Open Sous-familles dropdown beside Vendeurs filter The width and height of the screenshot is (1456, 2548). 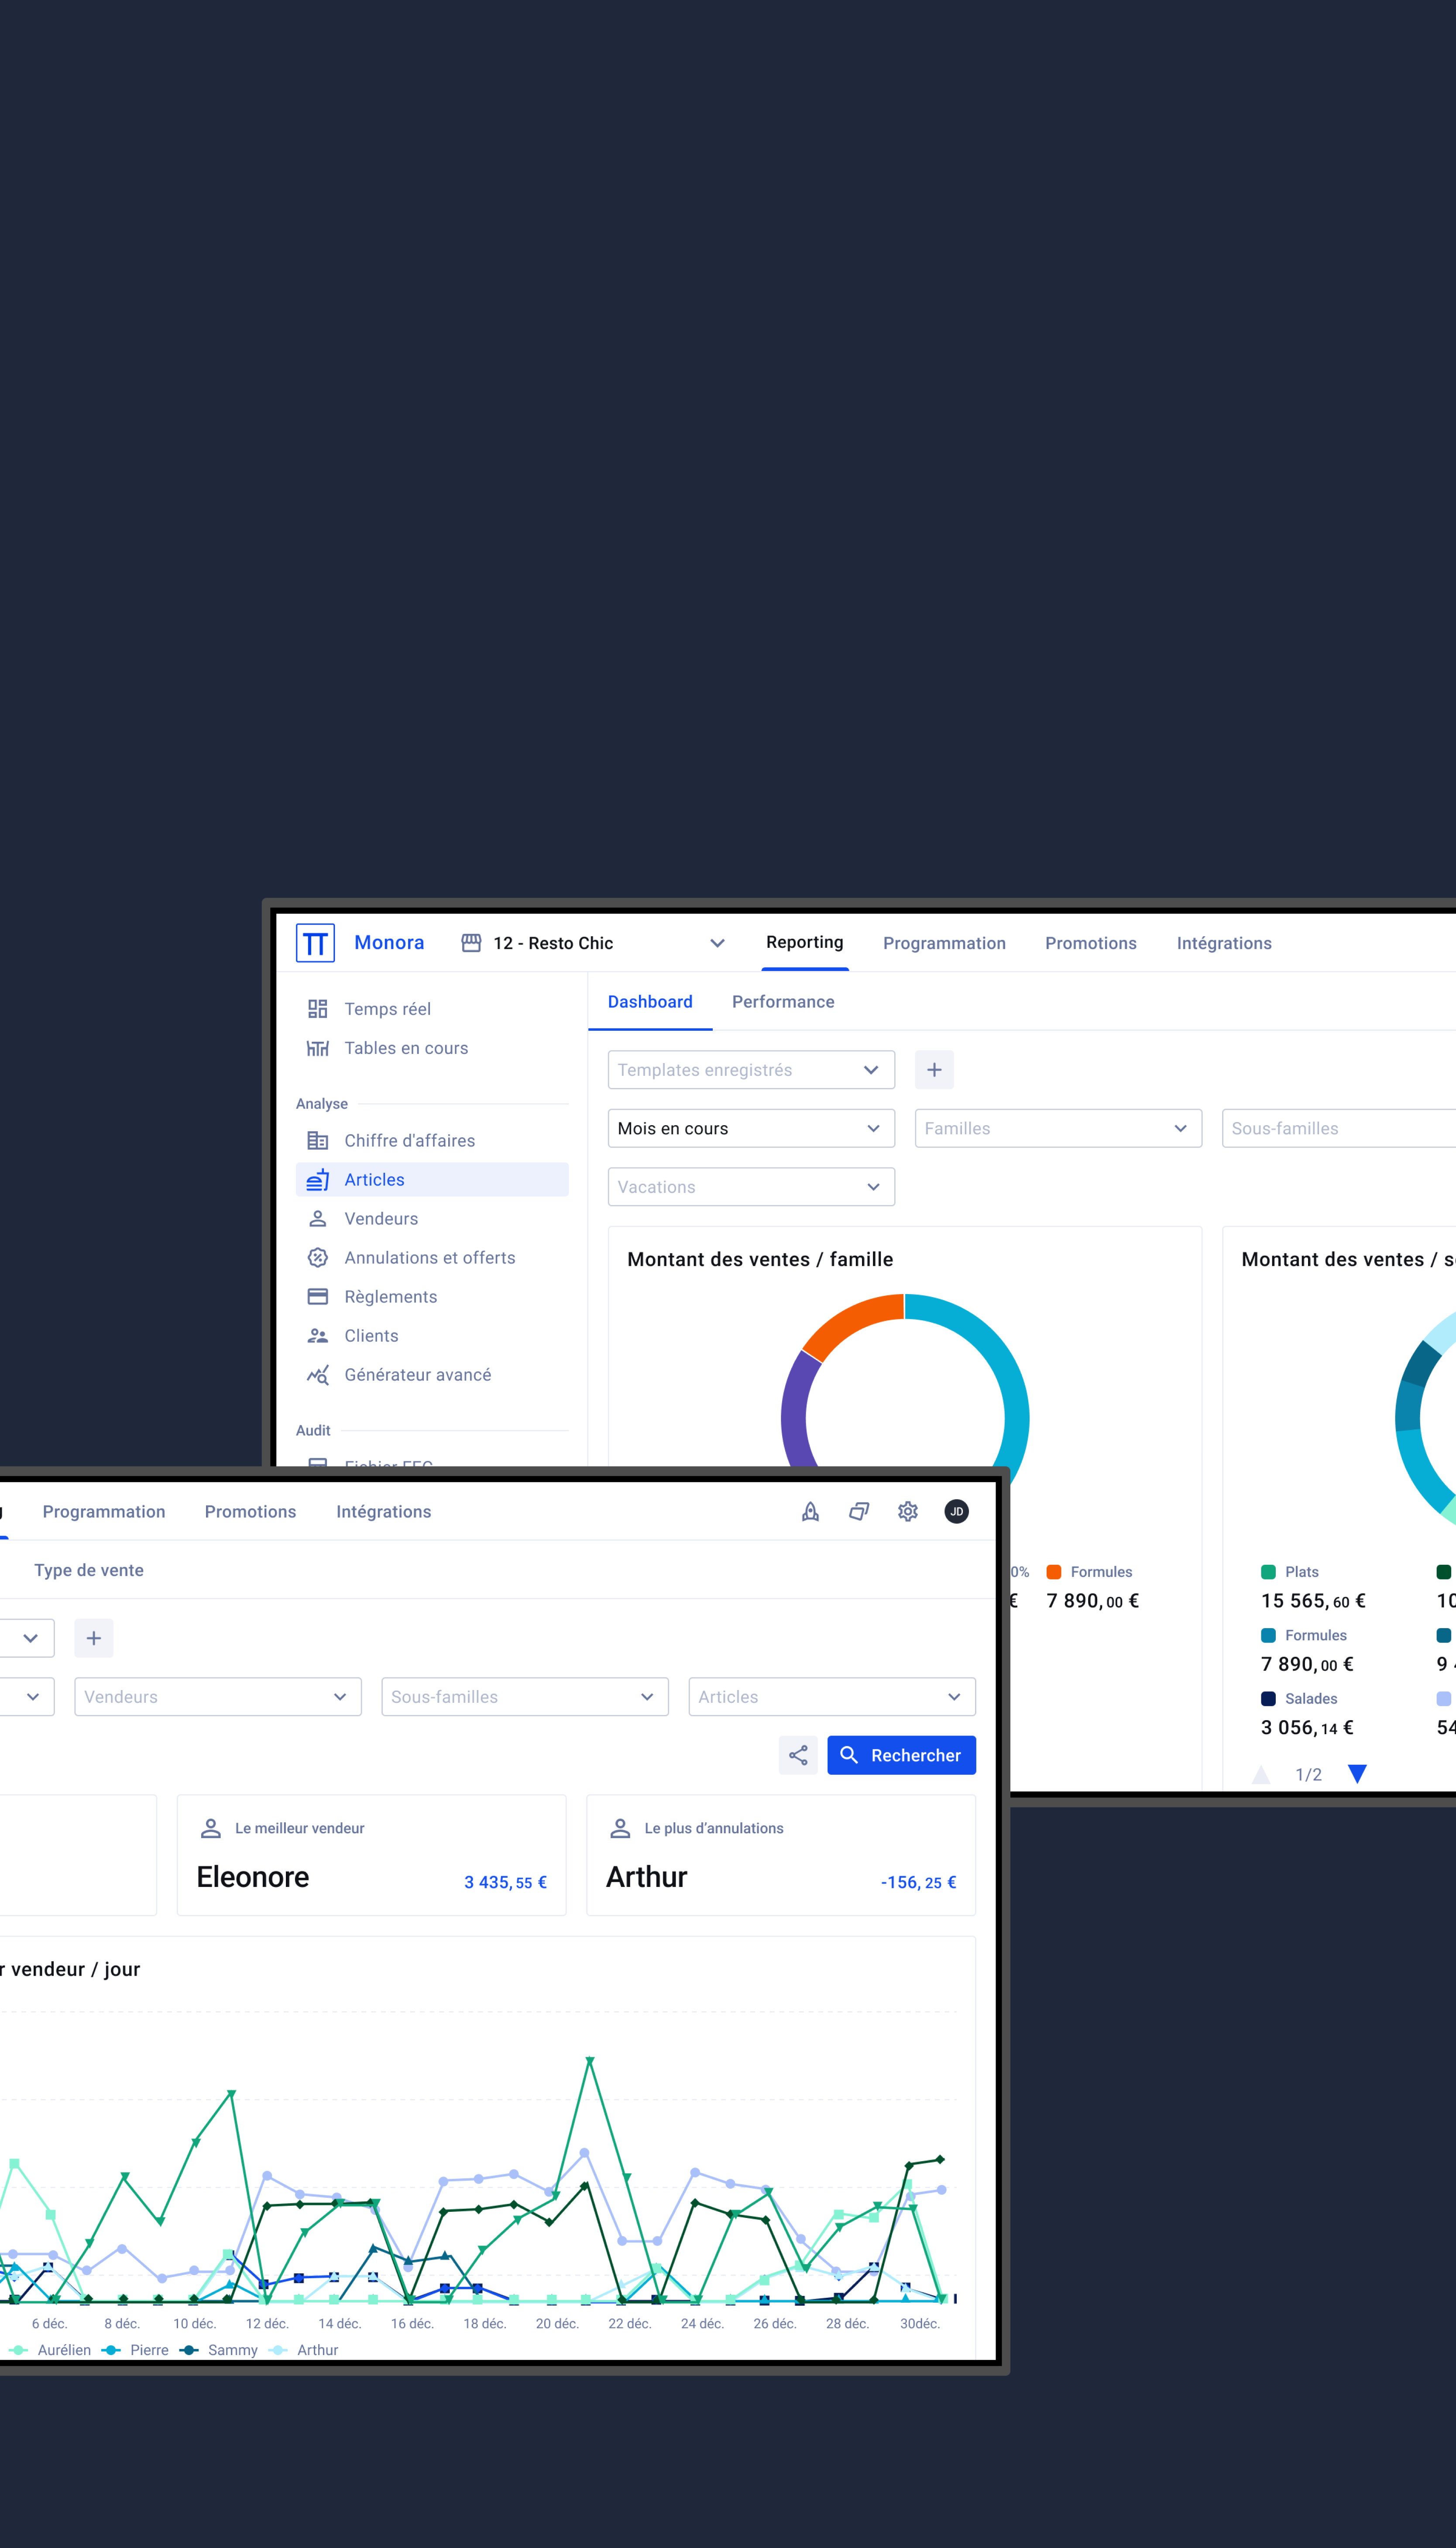(525, 1697)
